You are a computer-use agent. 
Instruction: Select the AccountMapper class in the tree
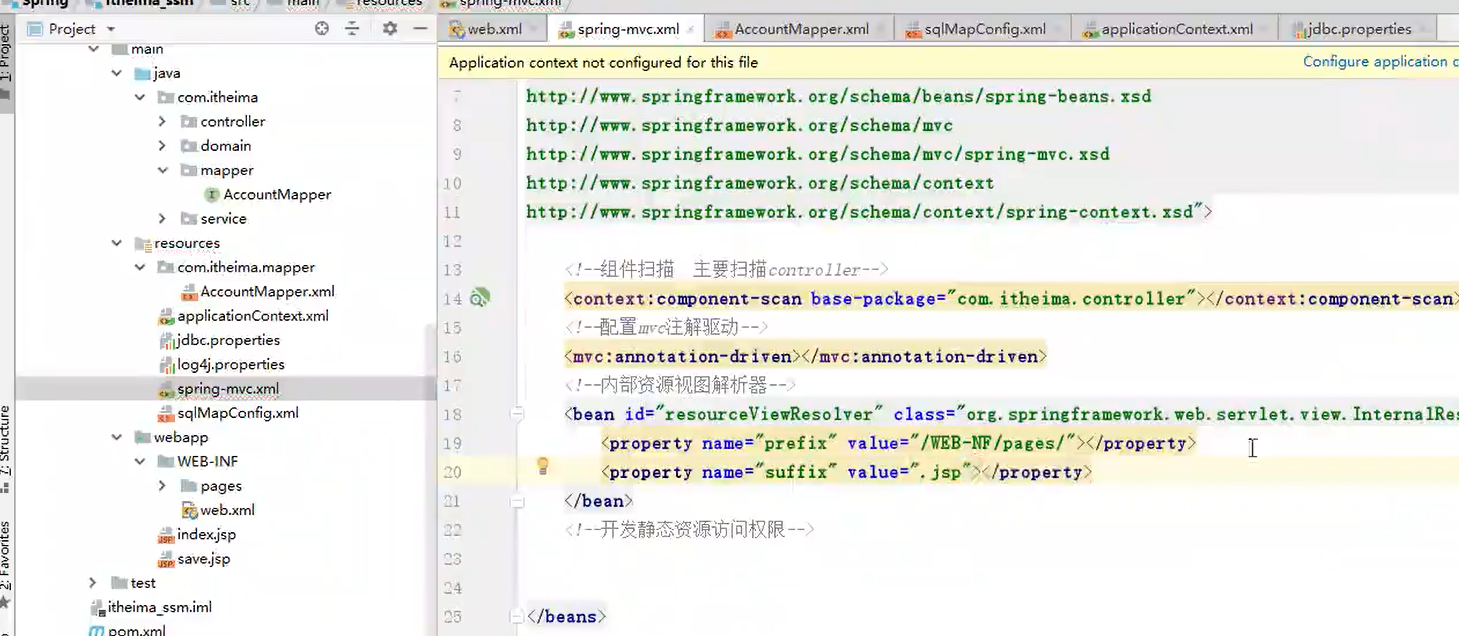277,194
